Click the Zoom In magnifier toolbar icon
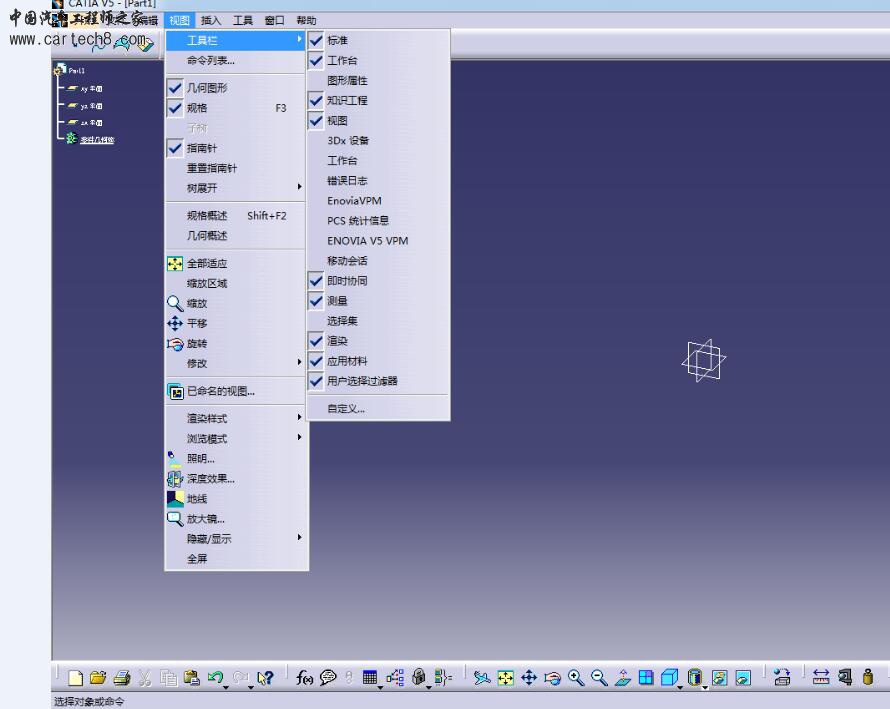 point(576,678)
